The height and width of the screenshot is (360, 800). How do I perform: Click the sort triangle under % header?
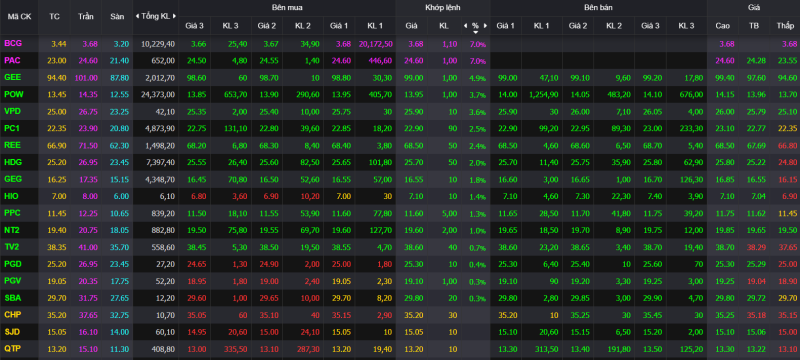tap(475, 32)
